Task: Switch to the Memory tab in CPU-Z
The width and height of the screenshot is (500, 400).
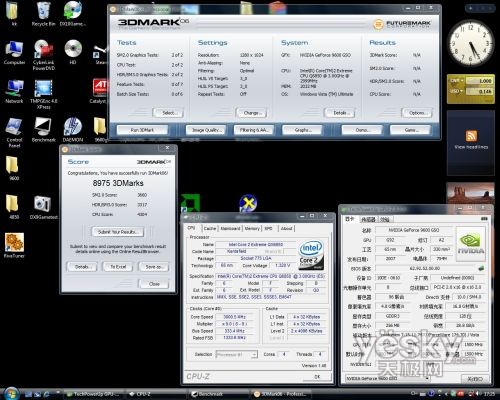Action: (252, 228)
